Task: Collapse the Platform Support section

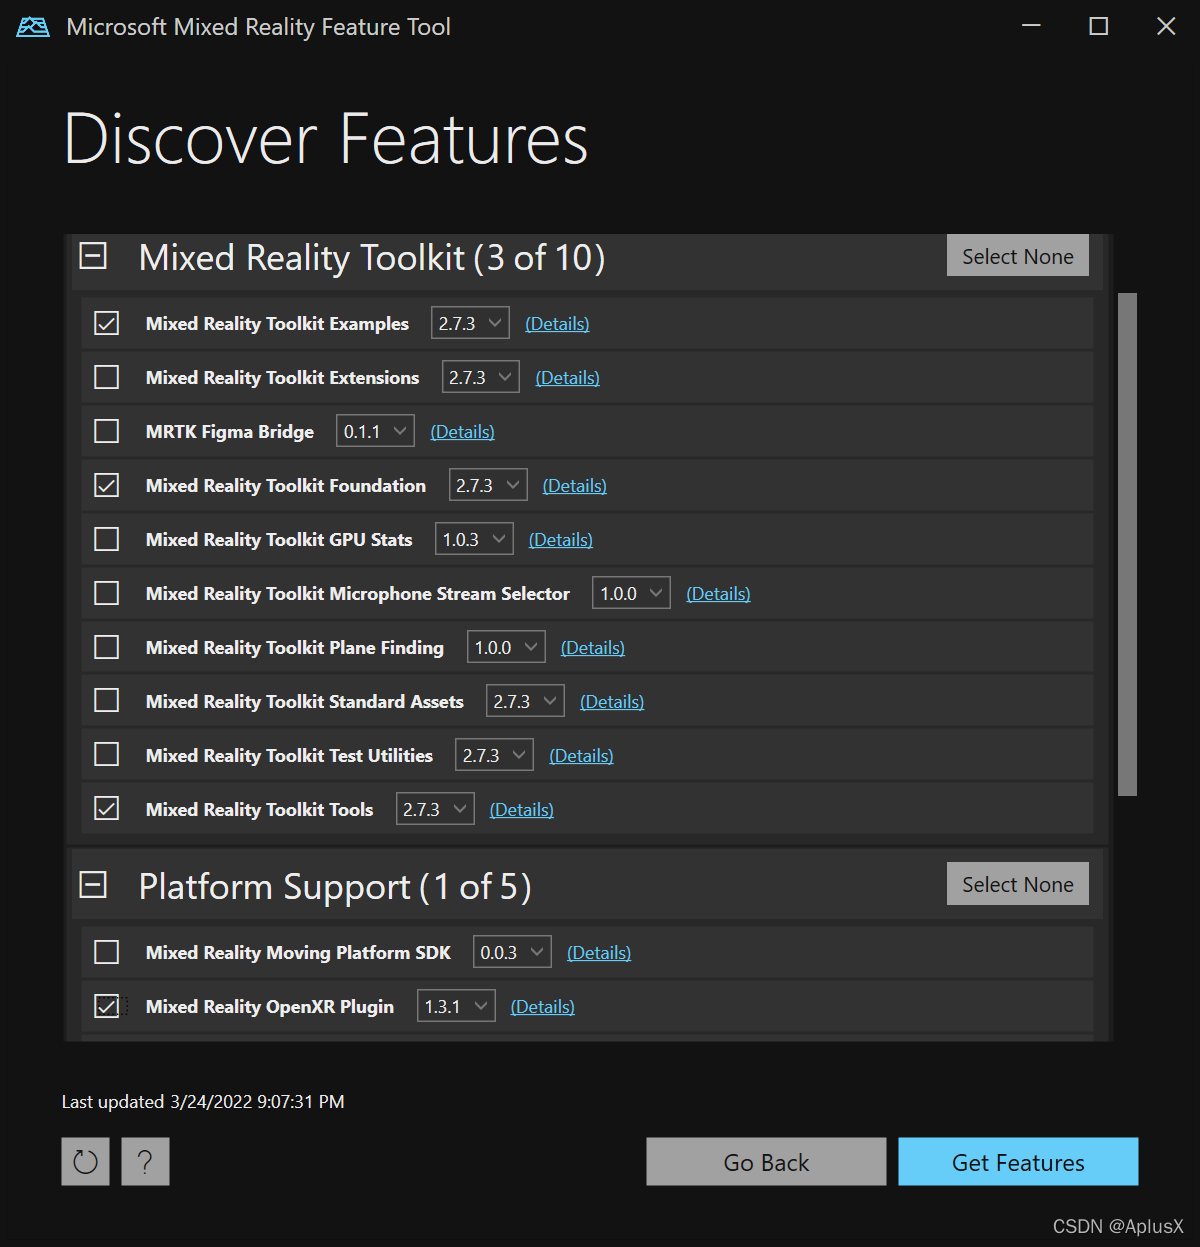Action: click(x=93, y=885)
